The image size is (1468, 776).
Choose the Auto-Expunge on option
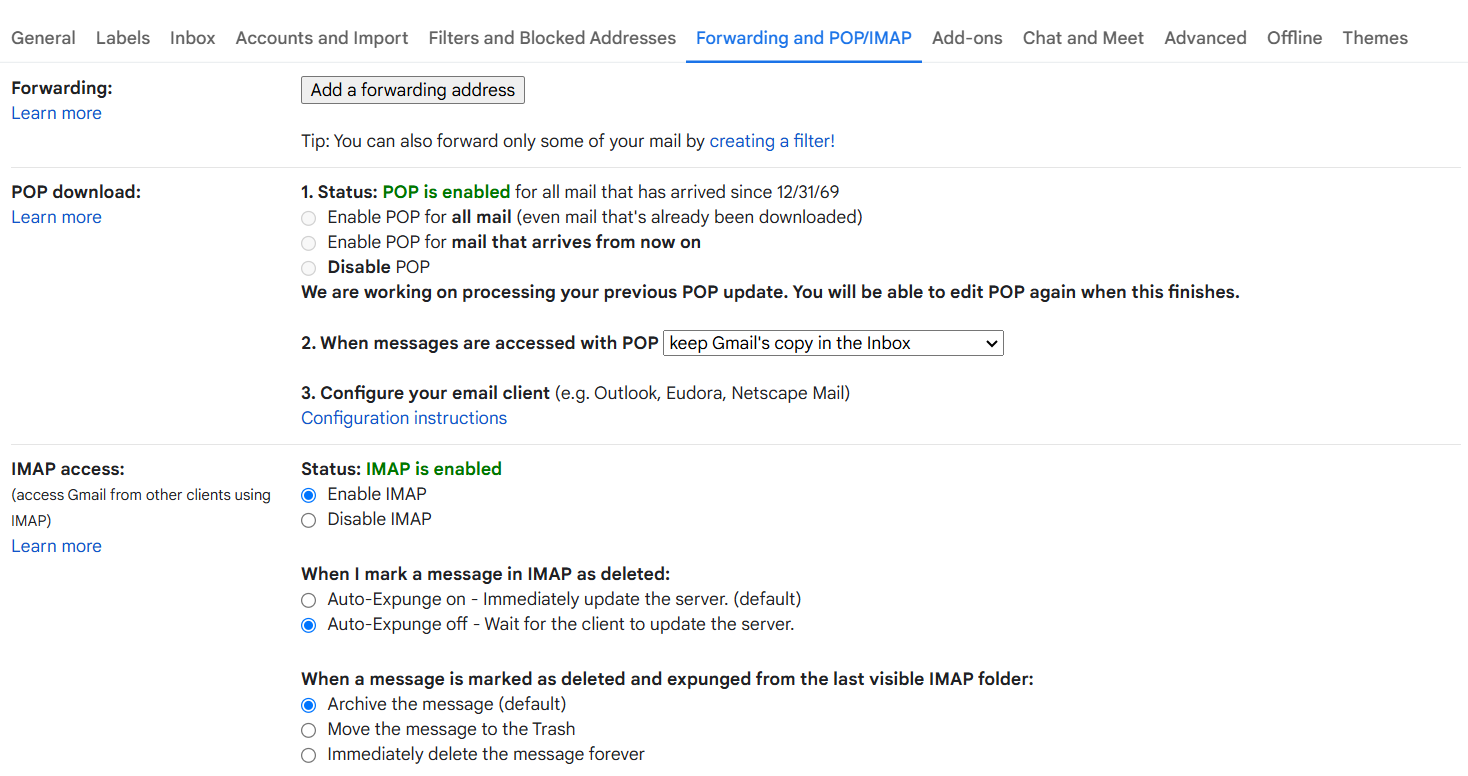click(308, 600)
